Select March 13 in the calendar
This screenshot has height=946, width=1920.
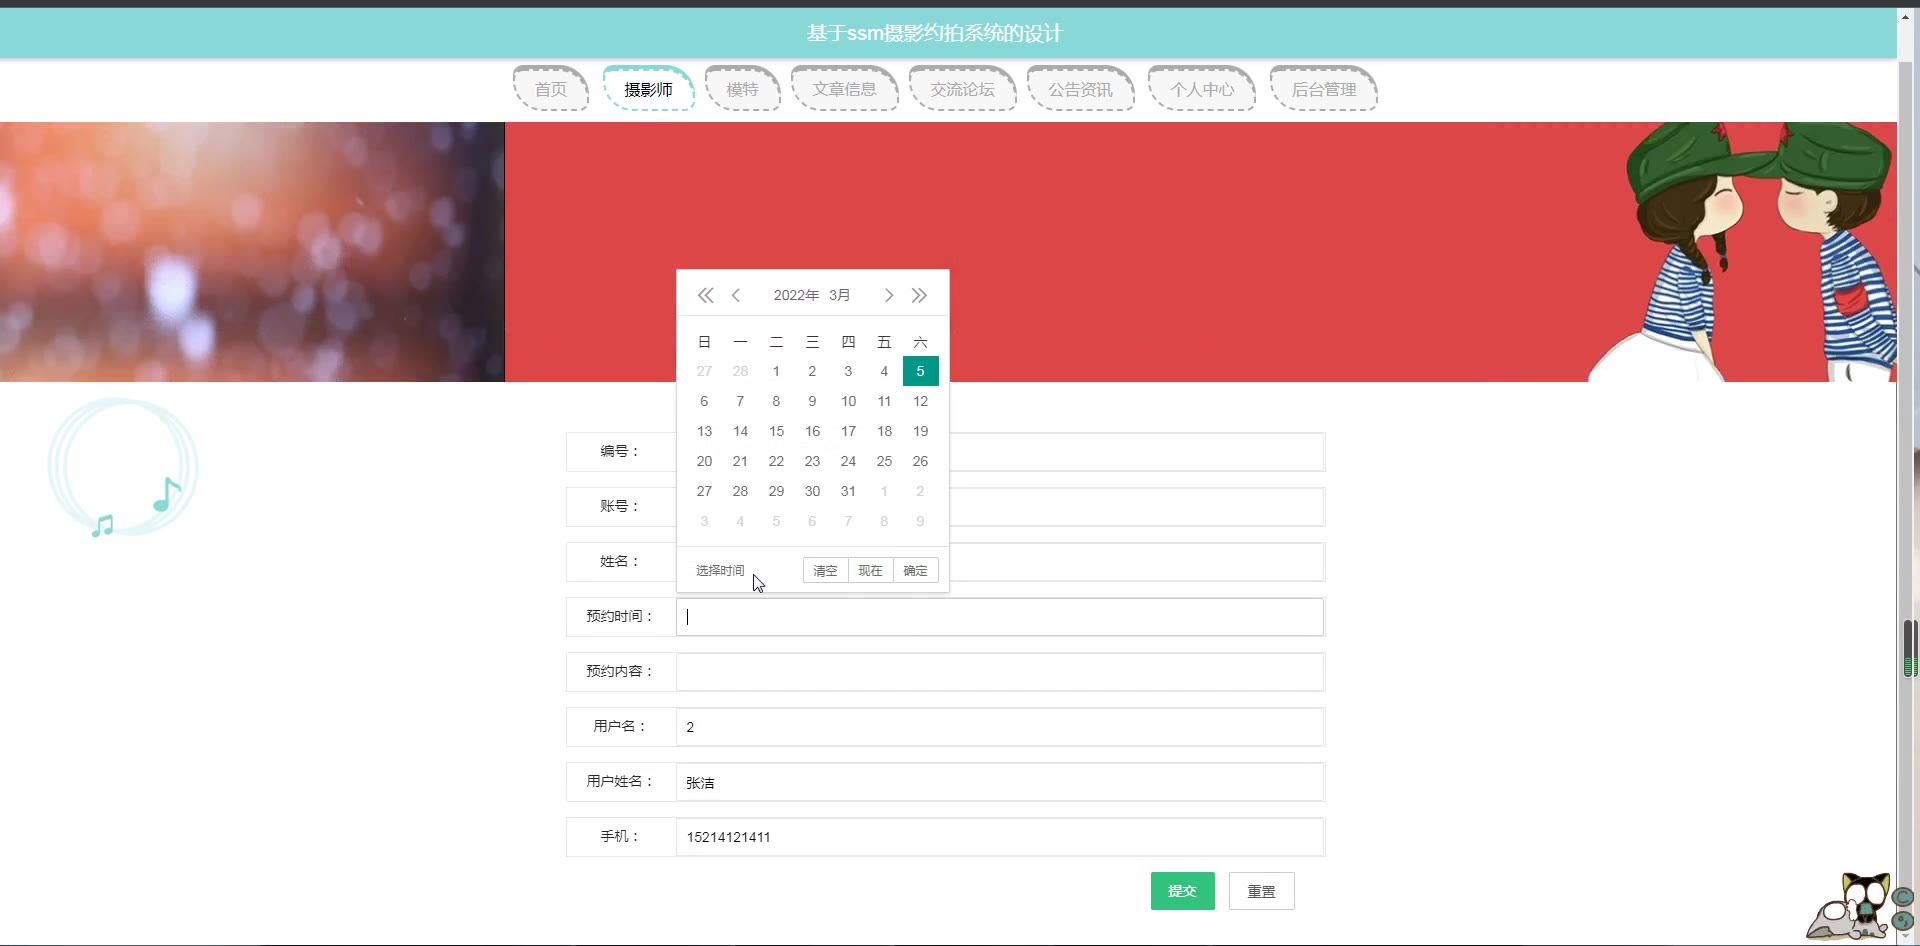pos(704,431)
